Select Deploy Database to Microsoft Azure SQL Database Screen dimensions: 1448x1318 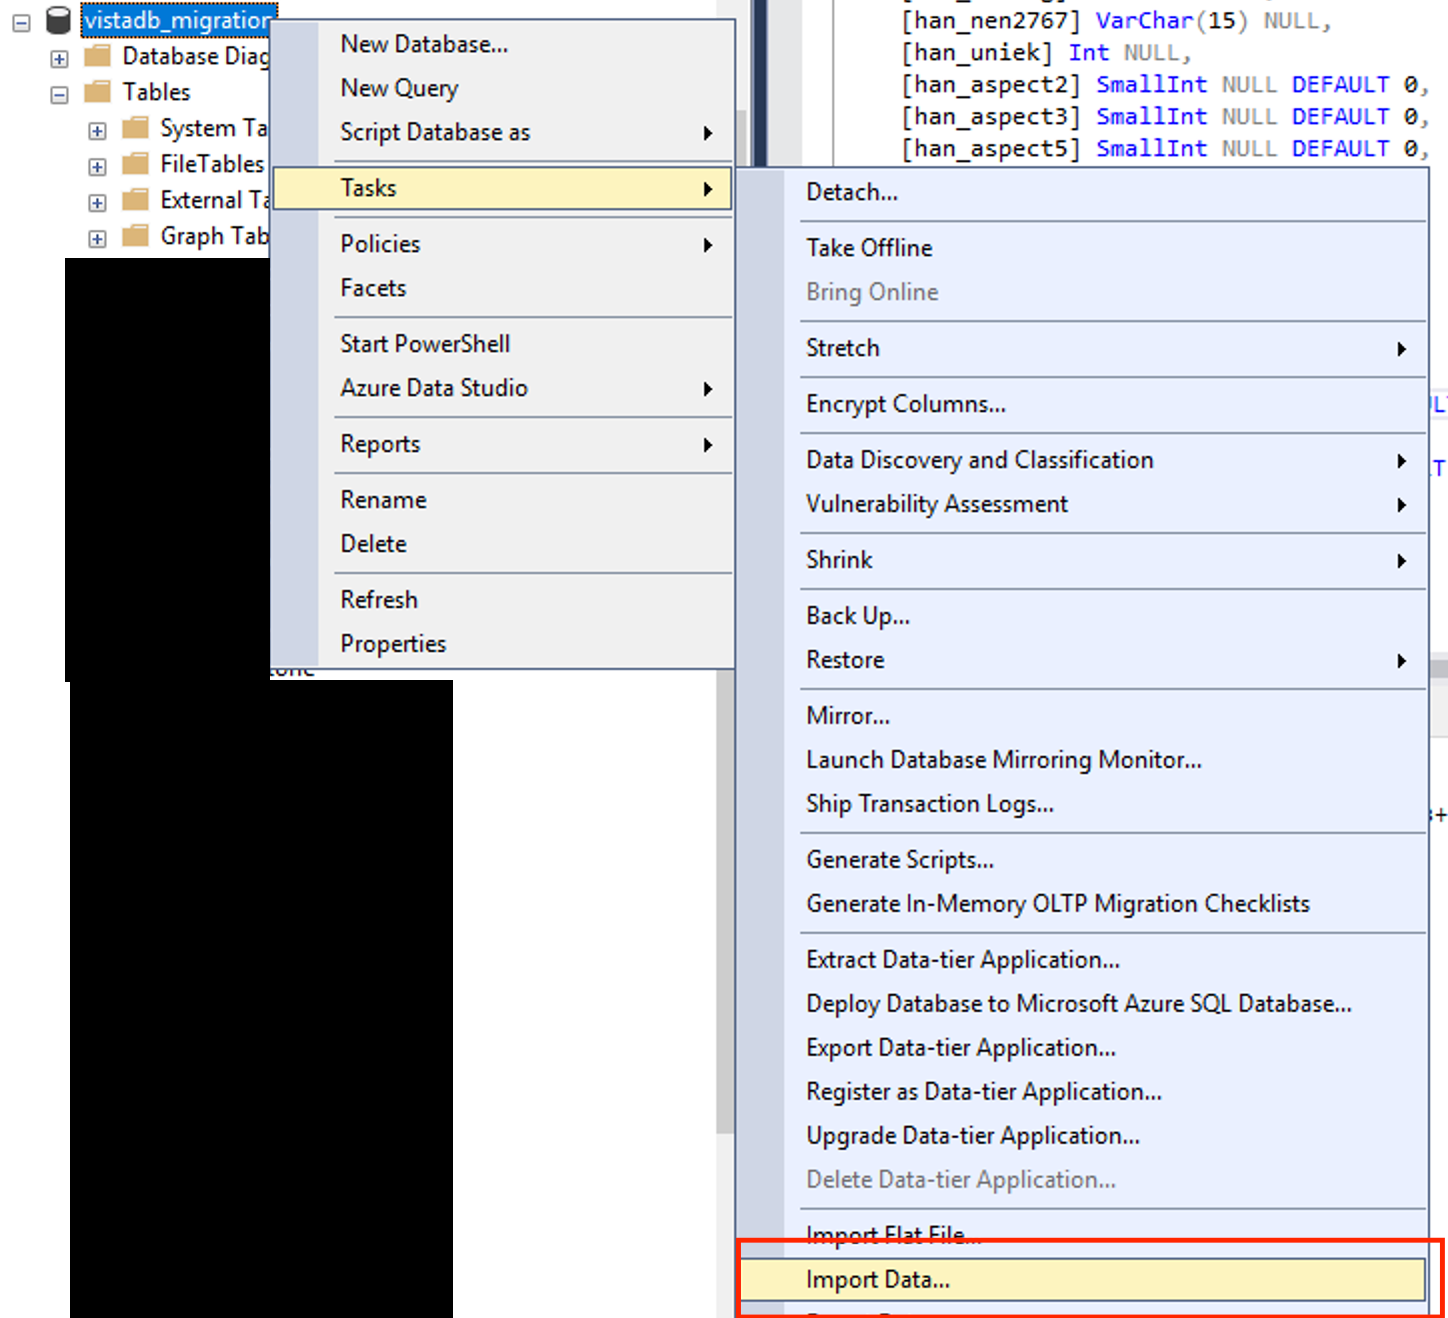pos(1078,1003)
